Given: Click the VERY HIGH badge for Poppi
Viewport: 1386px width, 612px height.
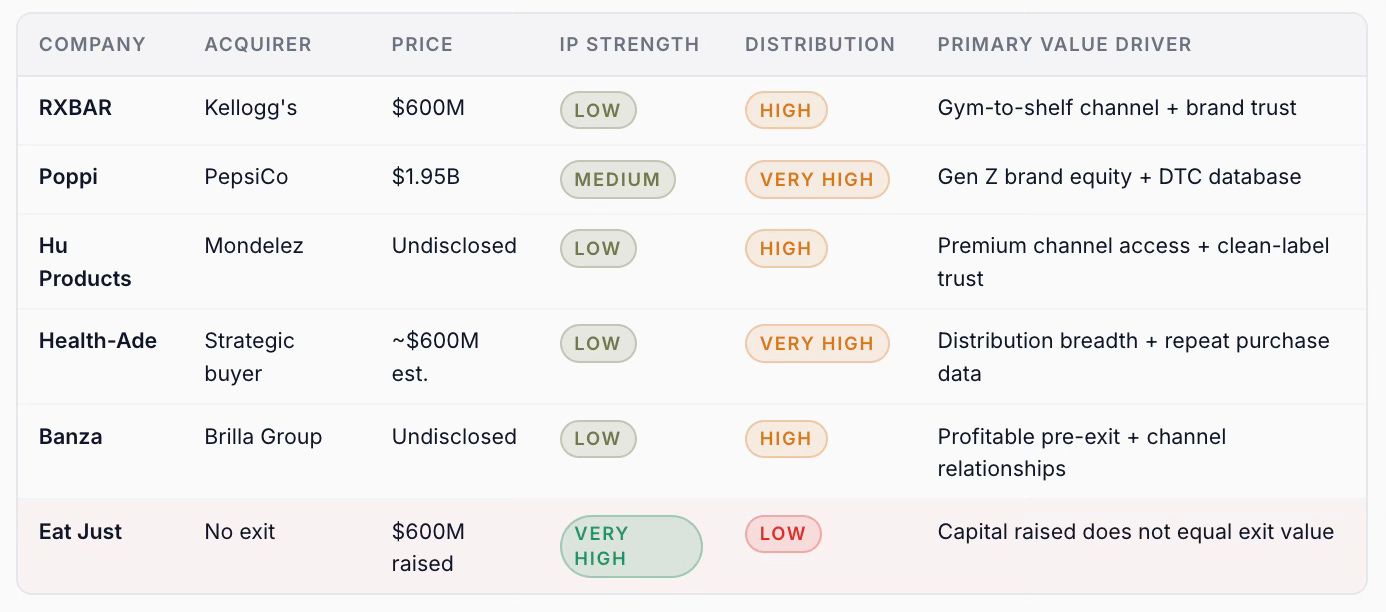Looking at the screenshot, I should click(817, 180).
